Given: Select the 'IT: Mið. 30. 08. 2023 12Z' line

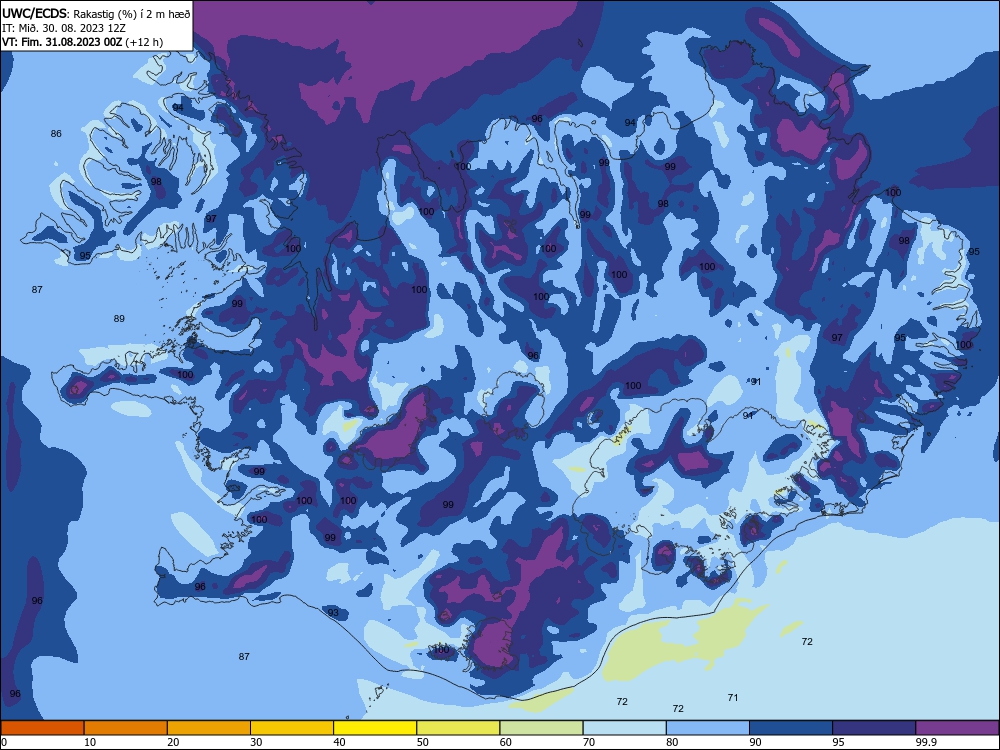Looking at the screenshot, I should [x=63, y=28].
